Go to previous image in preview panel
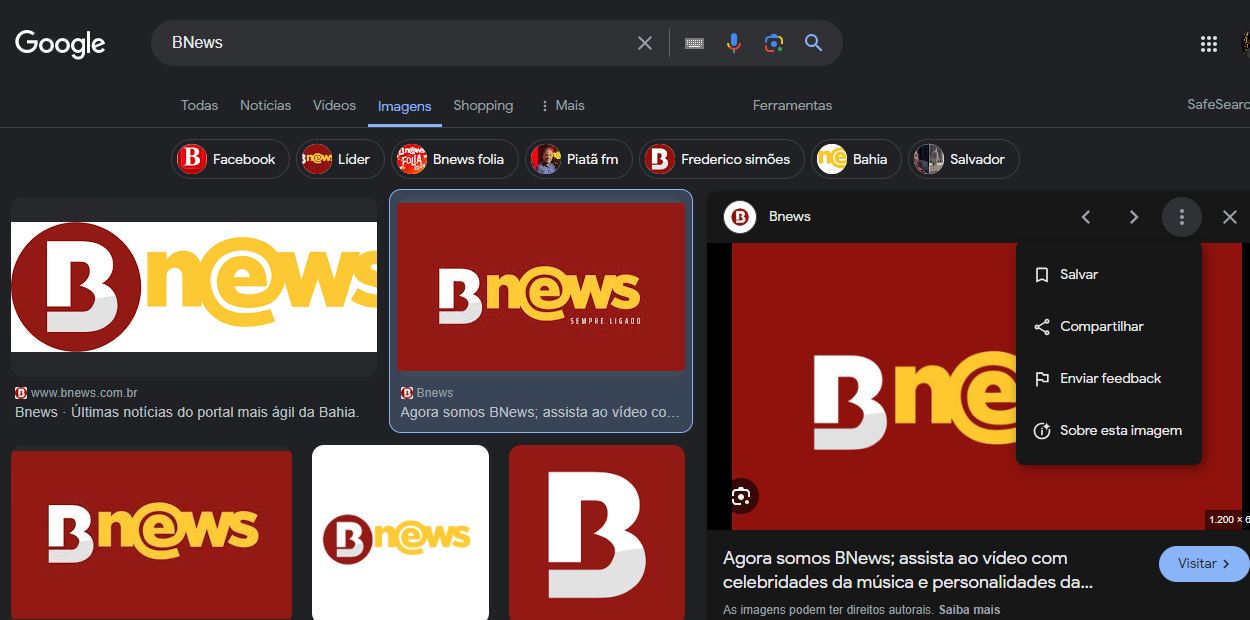 point(1086,217)
